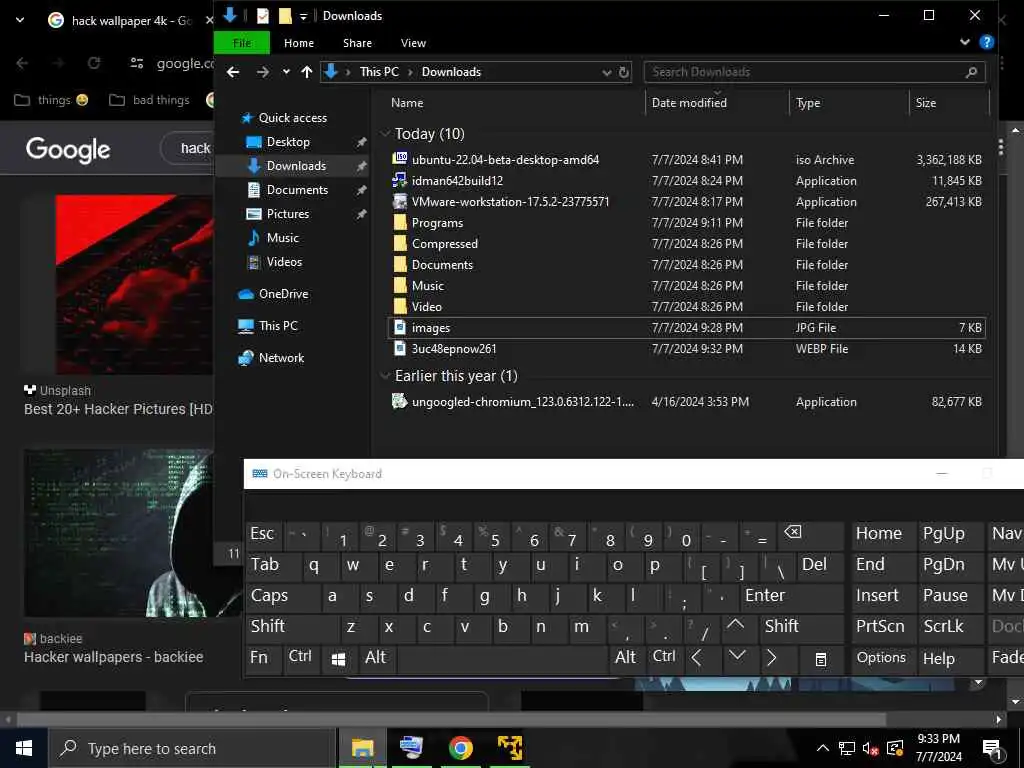Toggle Caps key on On-Screen Keyboard

282,596
